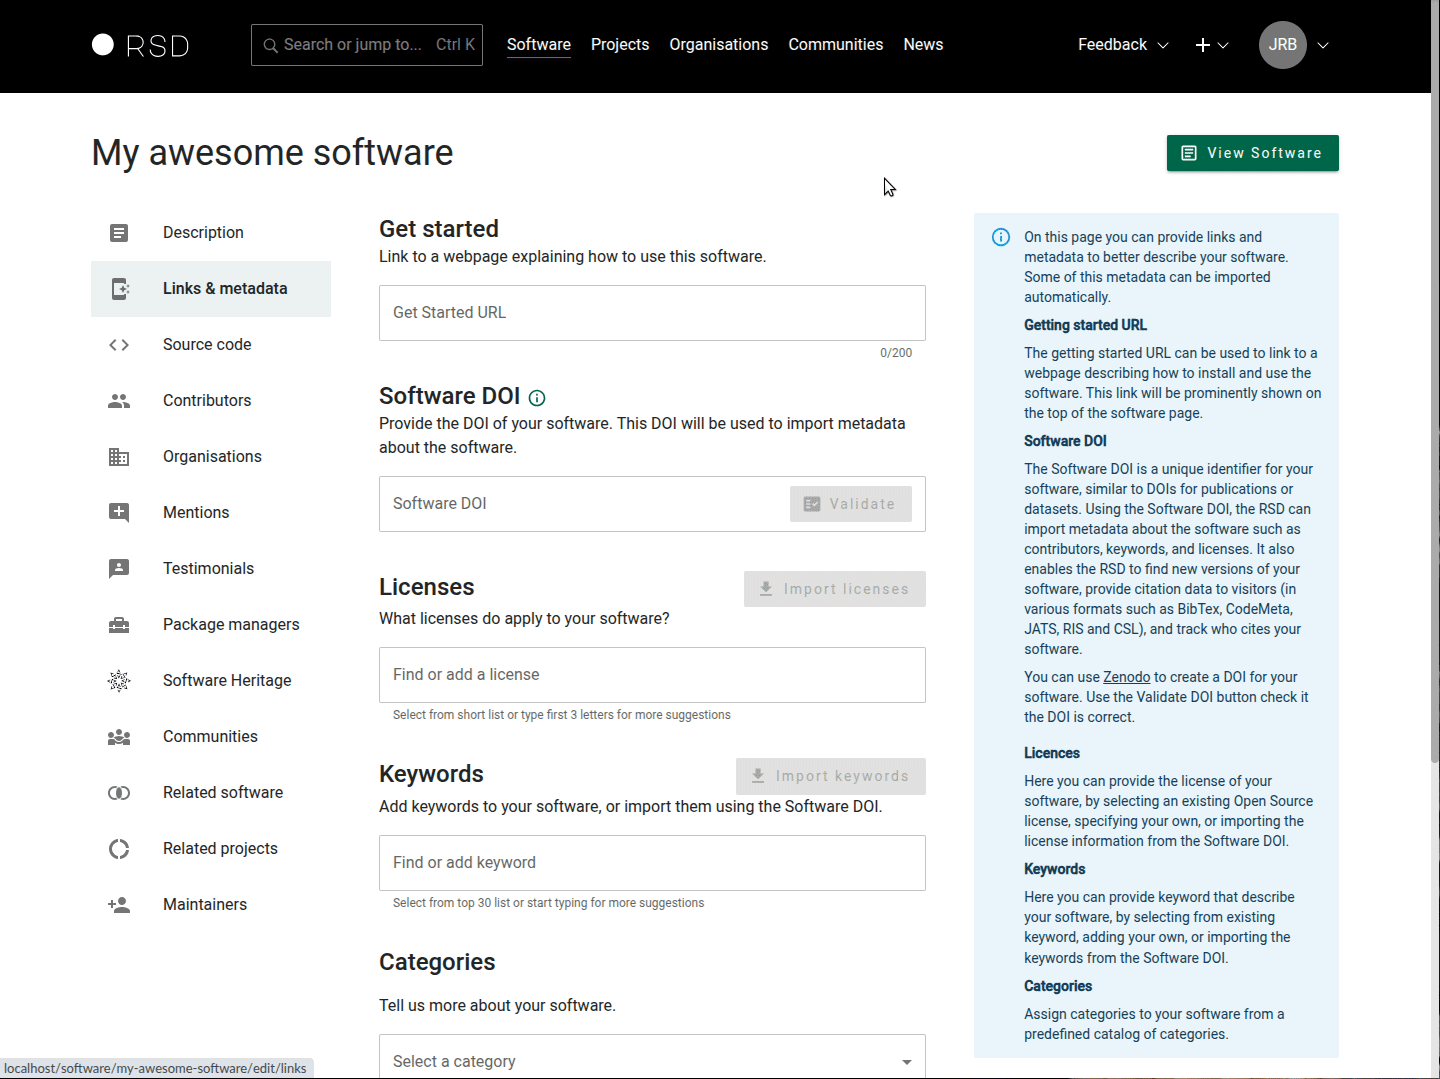The image size is (1440, 1079).
Task: Click the Maintainers person-add icon
Action: (x=119, y=905)
